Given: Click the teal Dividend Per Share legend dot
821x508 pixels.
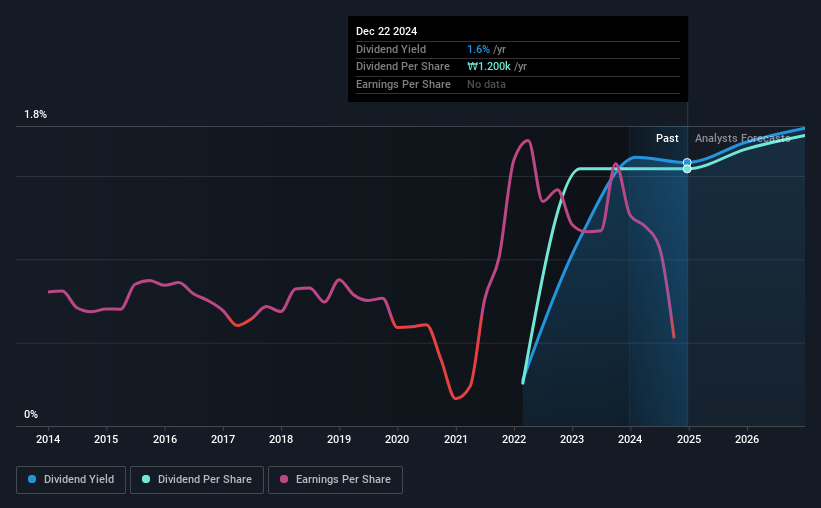Looking at the screenshot, I should click(146, 479).
